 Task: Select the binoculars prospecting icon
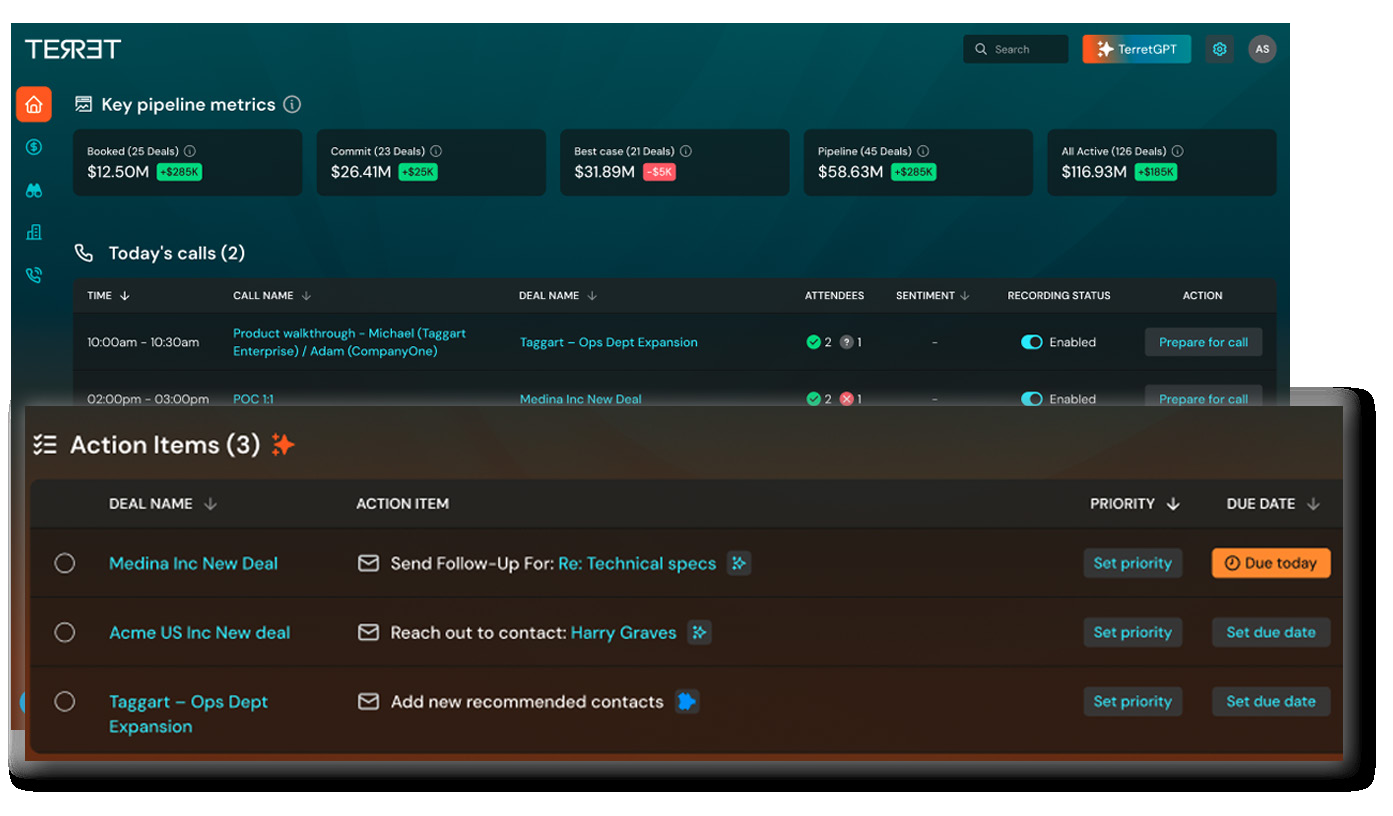(33, 189)
